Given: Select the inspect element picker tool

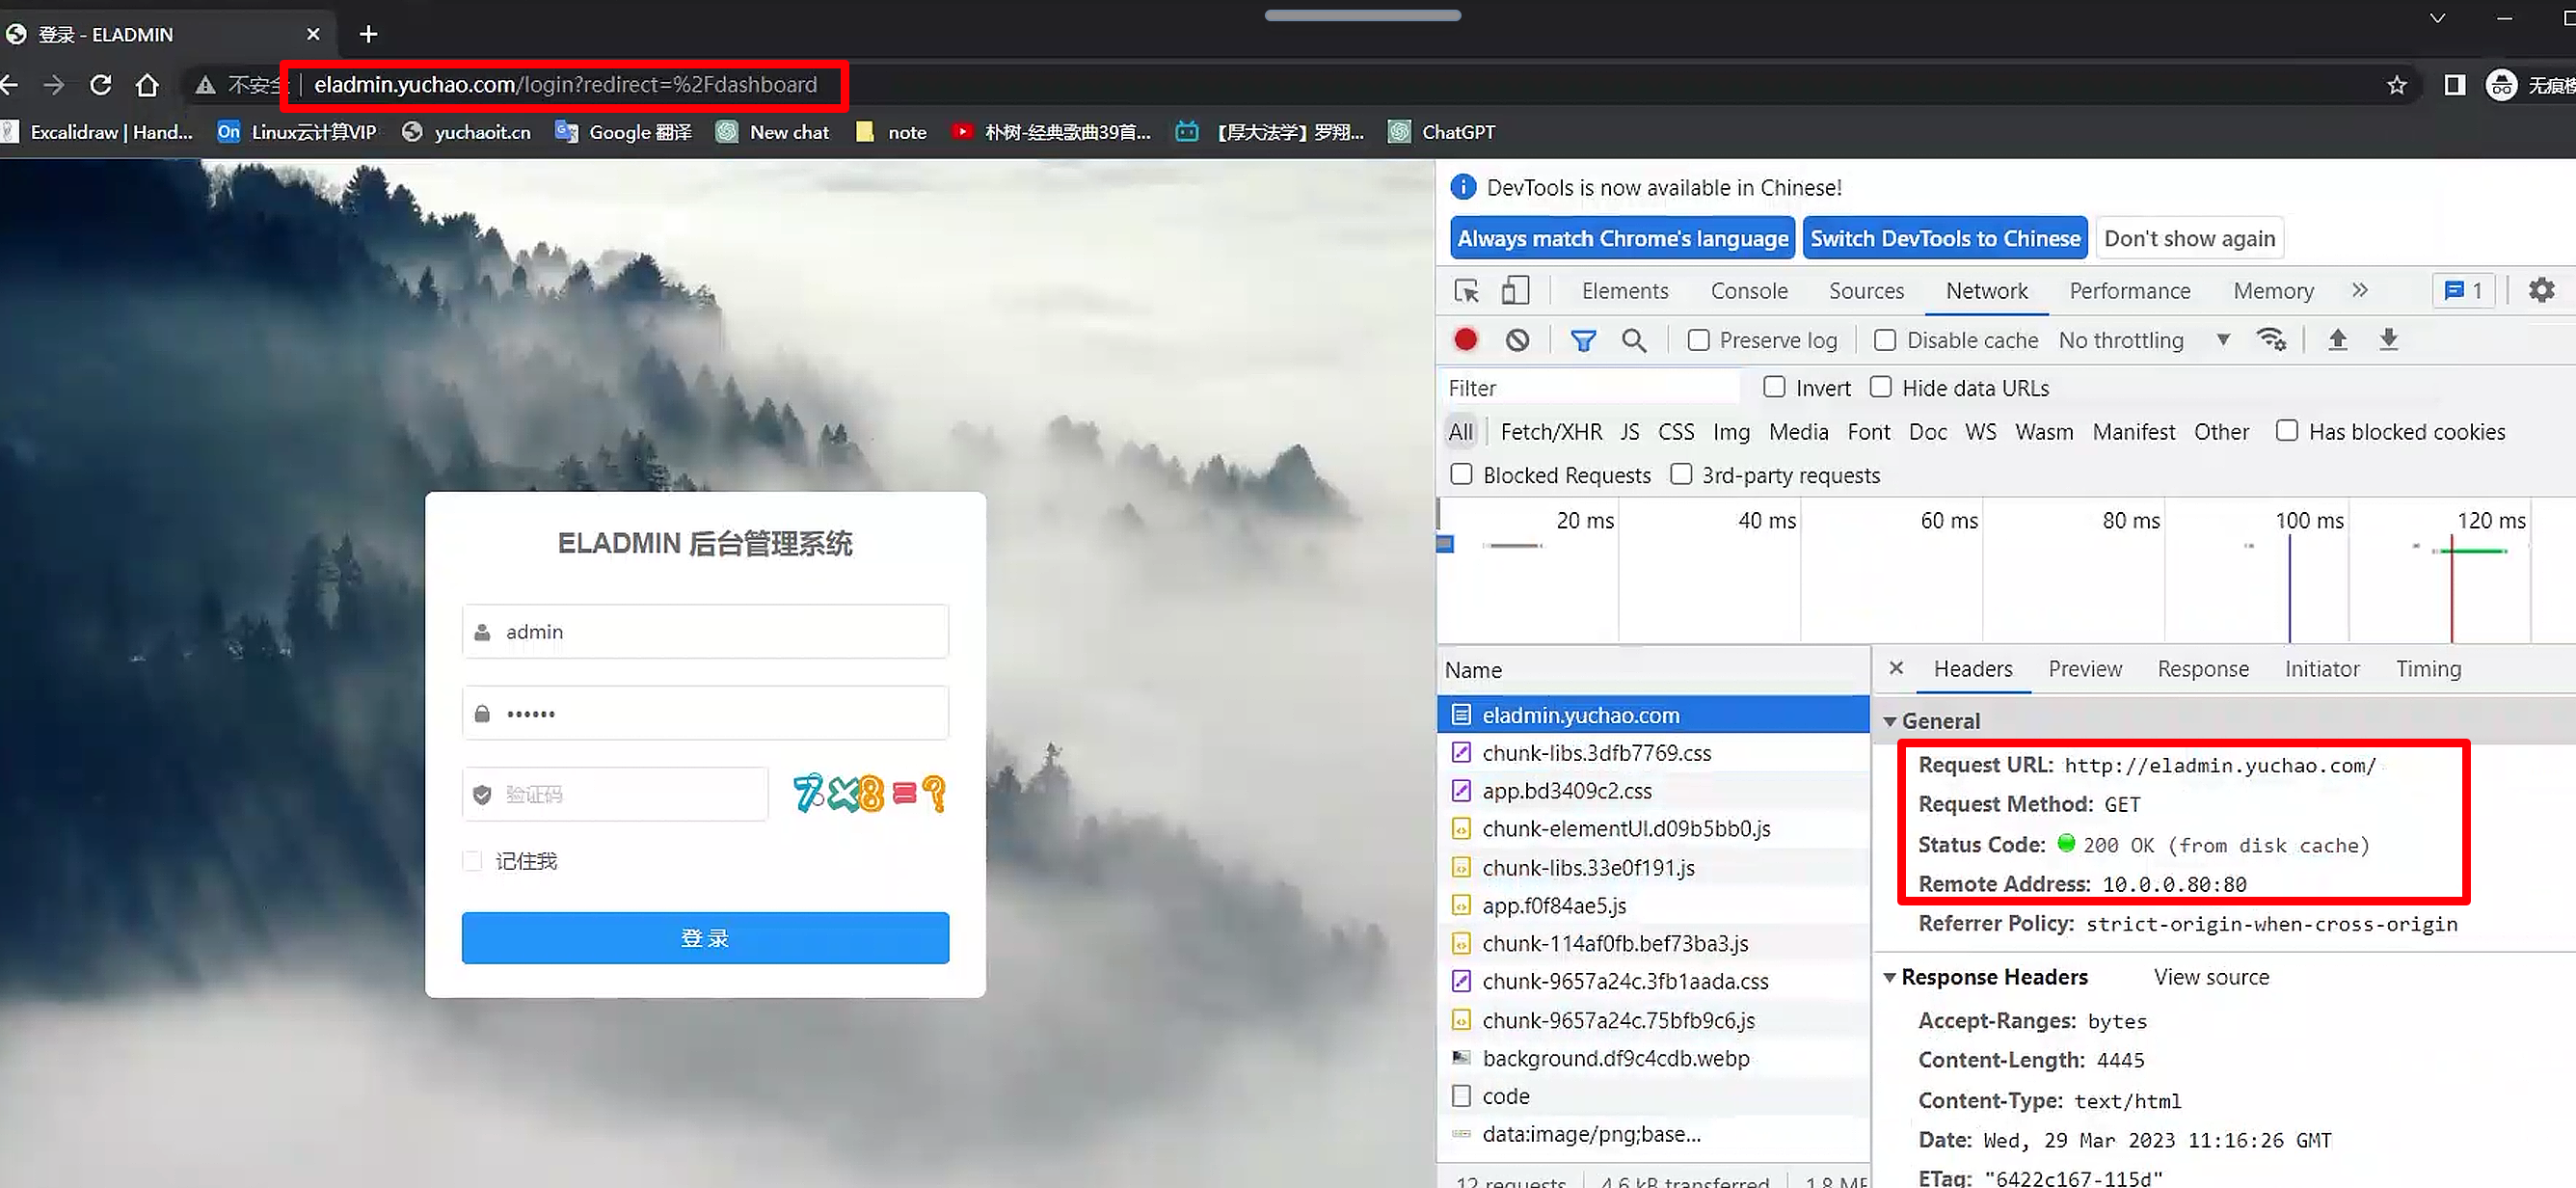Looking at the screenshot, I should (x=1466, y=291).
